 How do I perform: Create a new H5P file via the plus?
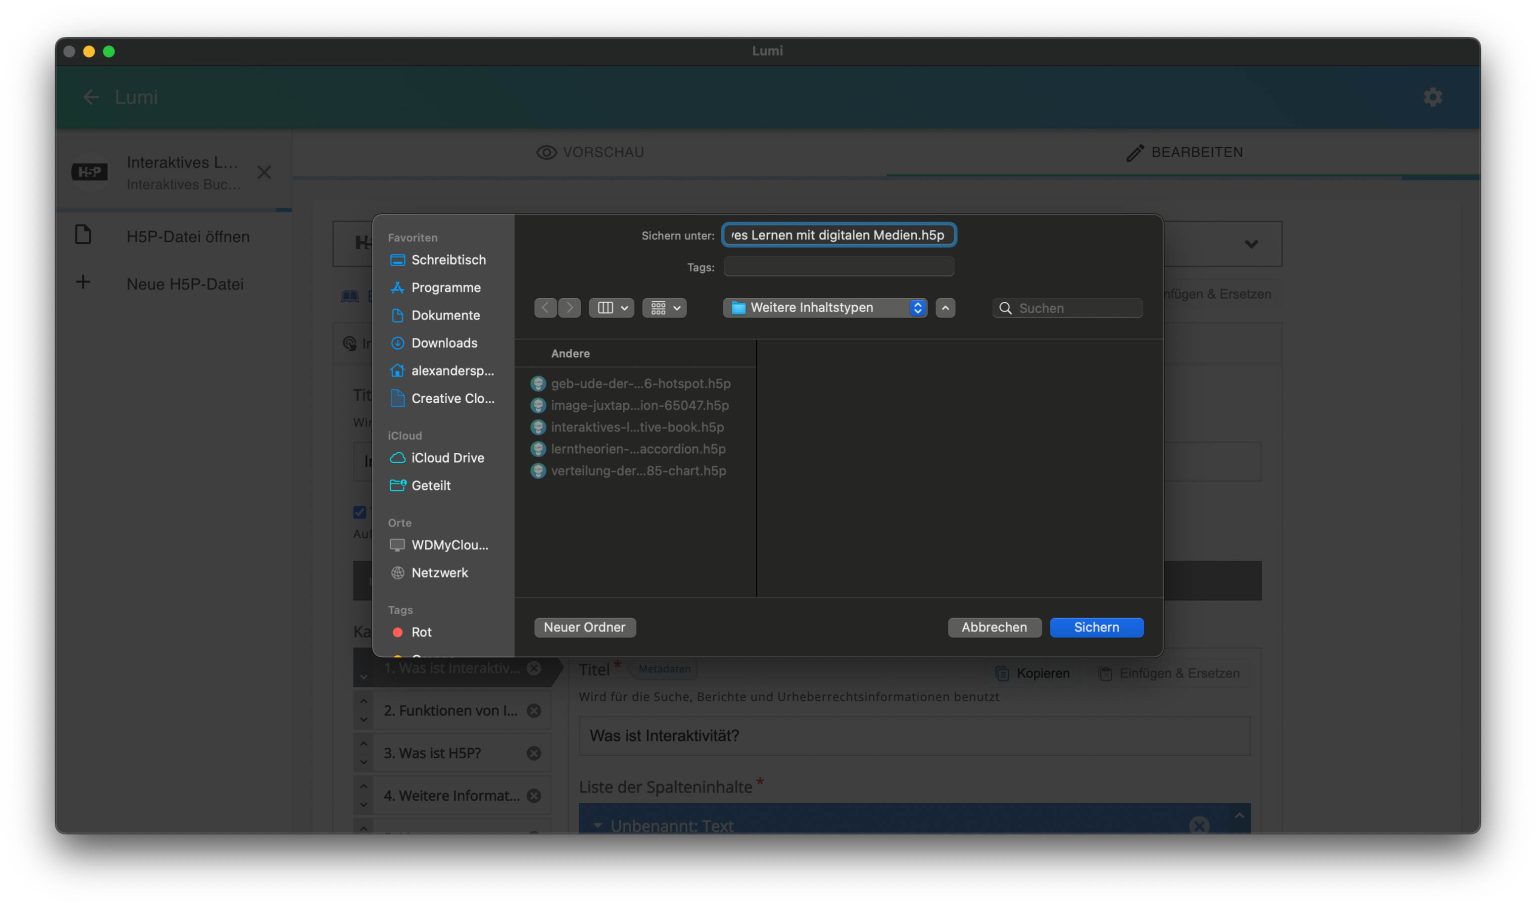(x=84, y=284)
